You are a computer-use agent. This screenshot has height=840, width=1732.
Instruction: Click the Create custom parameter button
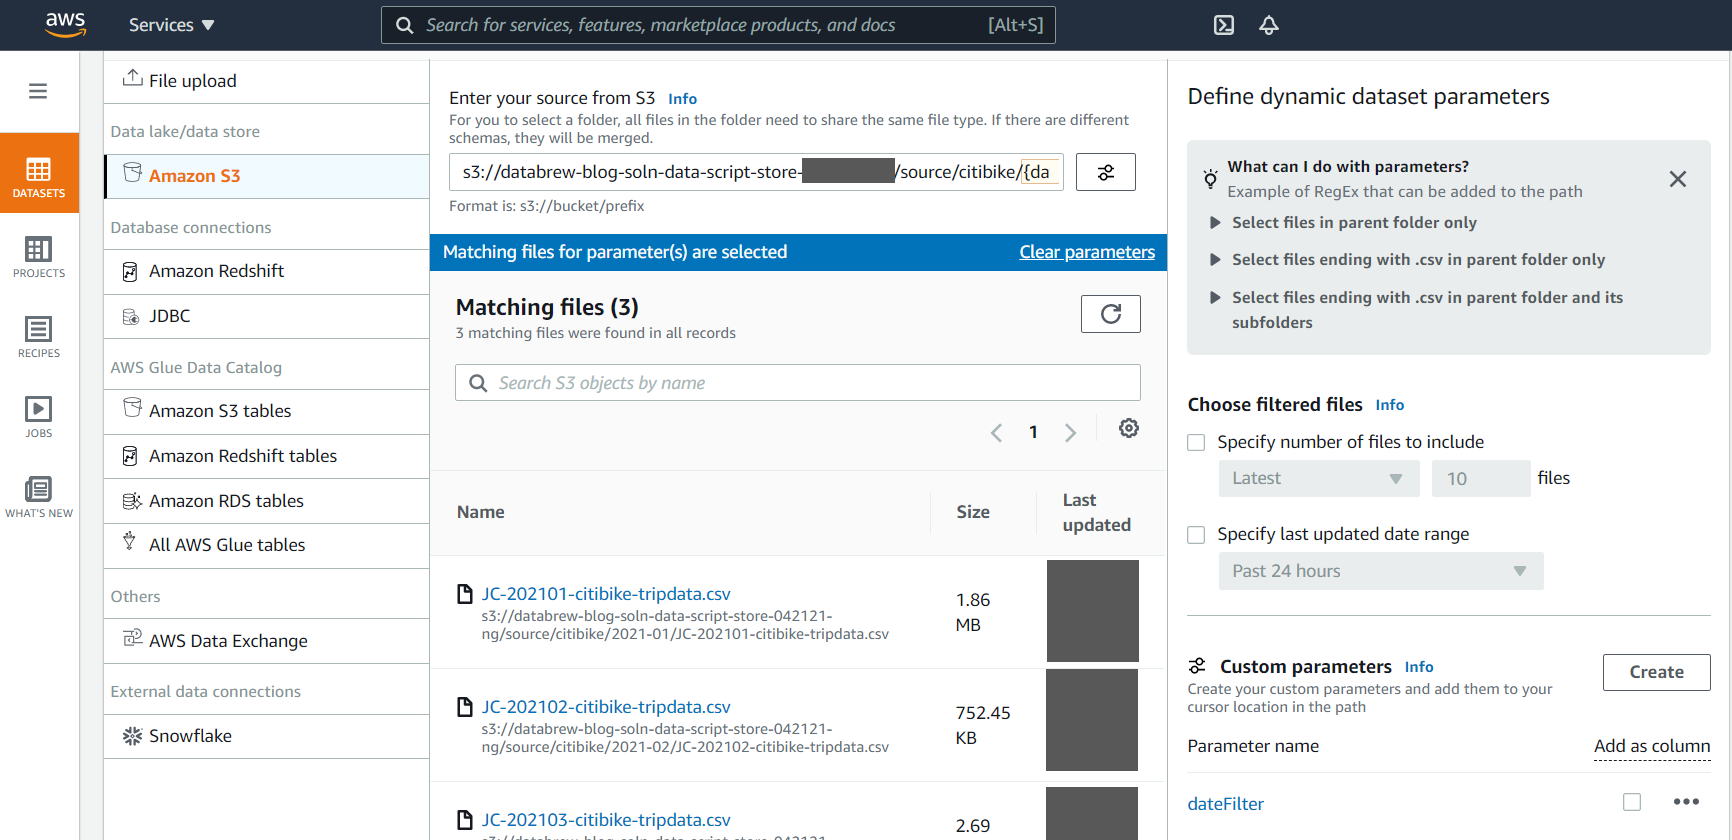click(x=1656, y=672)
